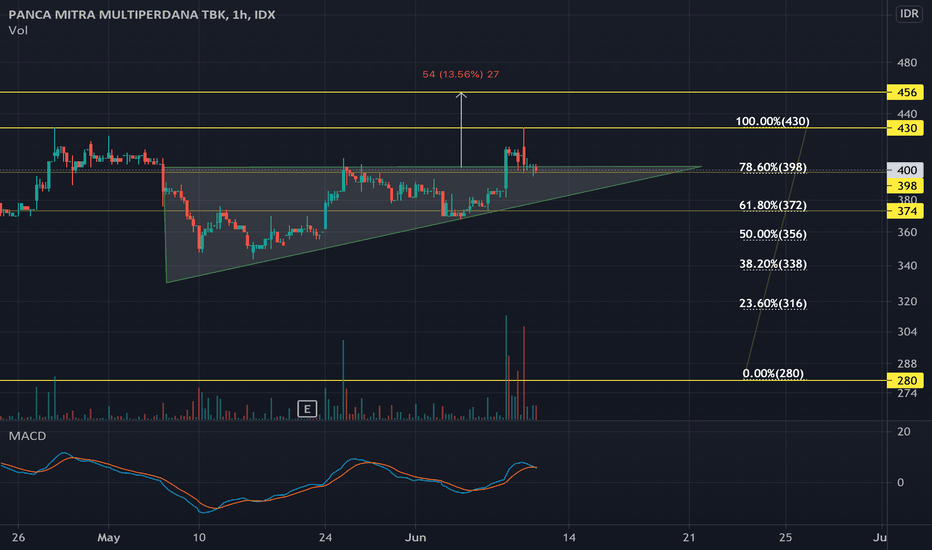
Task: Click the MACD indicator label
Action: pyautogui.click(x=27, y=436)
